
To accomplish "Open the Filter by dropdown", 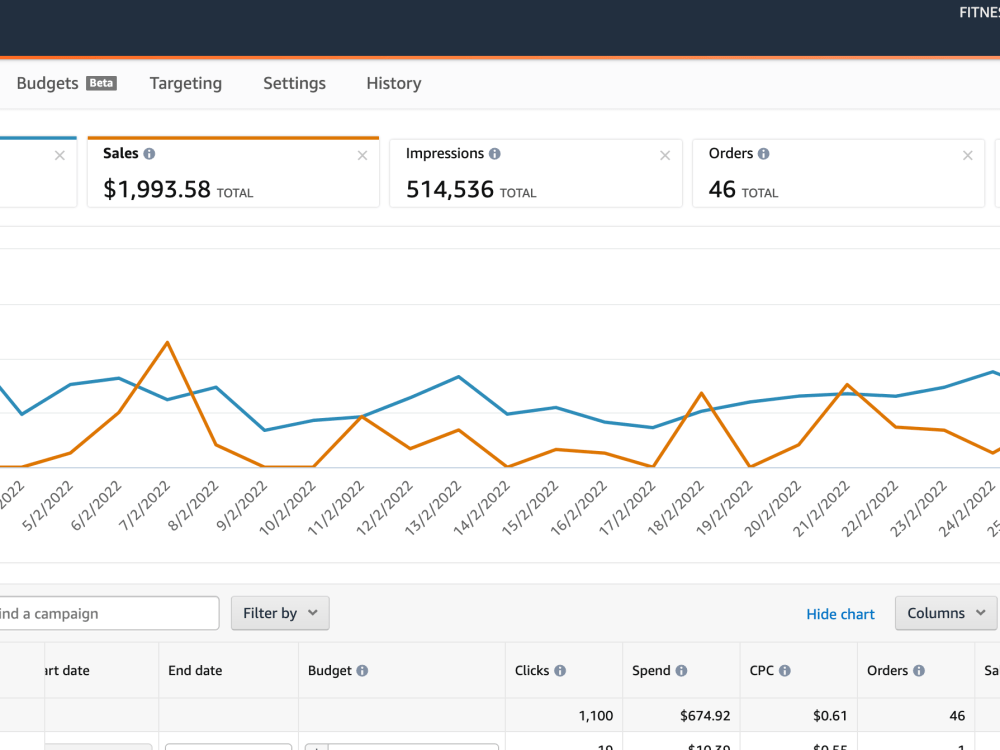I will click(x=280, y=613).
